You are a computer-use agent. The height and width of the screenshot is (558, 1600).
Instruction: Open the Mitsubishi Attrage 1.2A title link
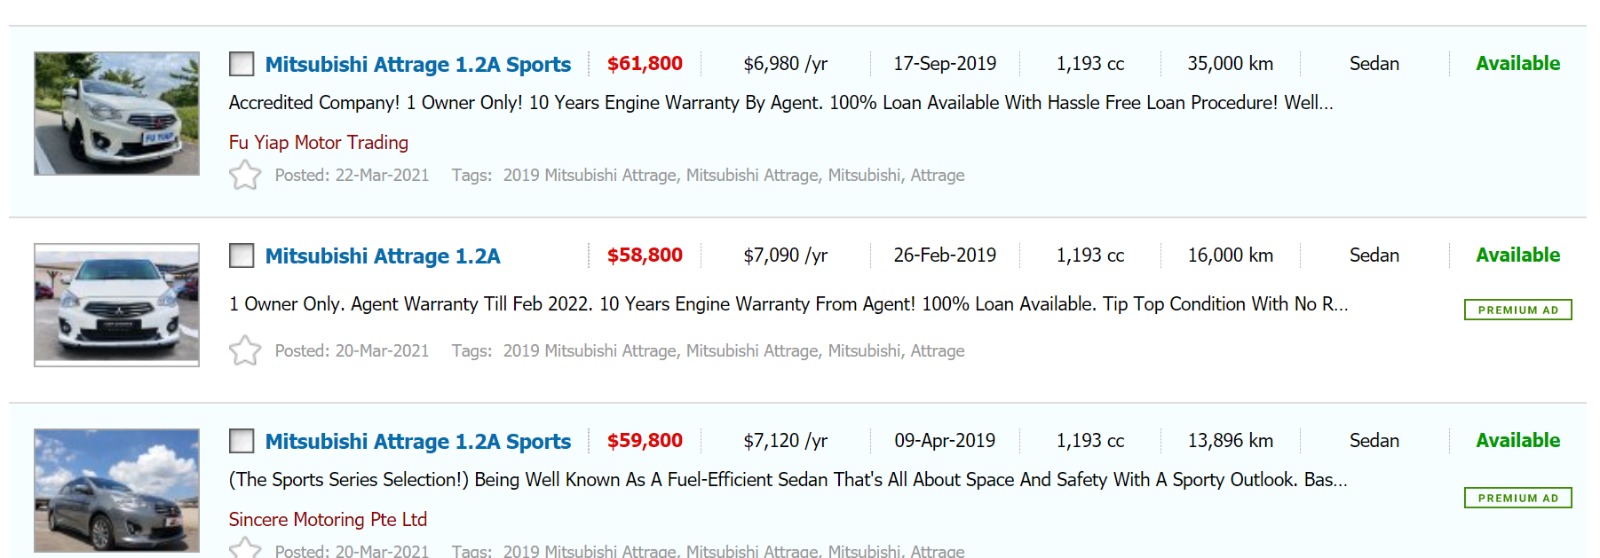point(382,256)
